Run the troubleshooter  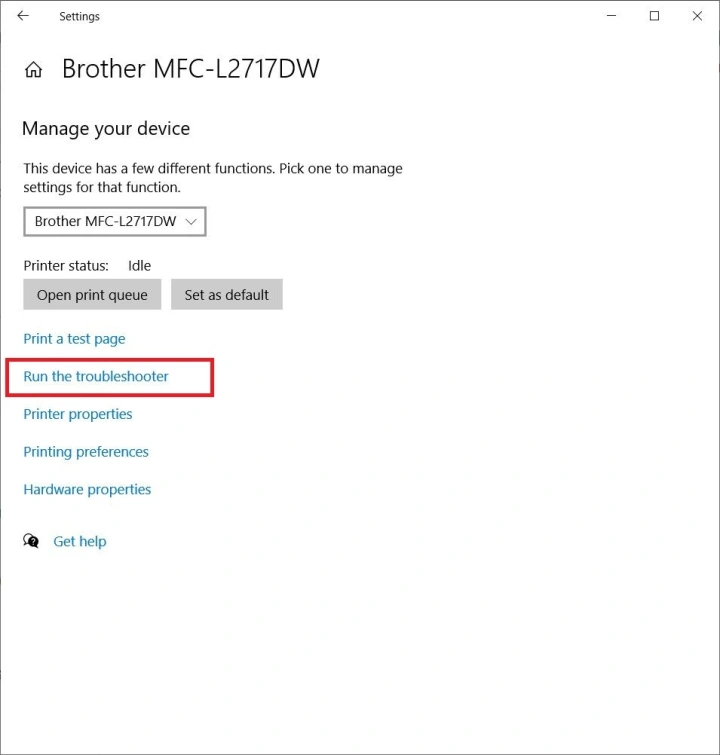tap(96, 377)
